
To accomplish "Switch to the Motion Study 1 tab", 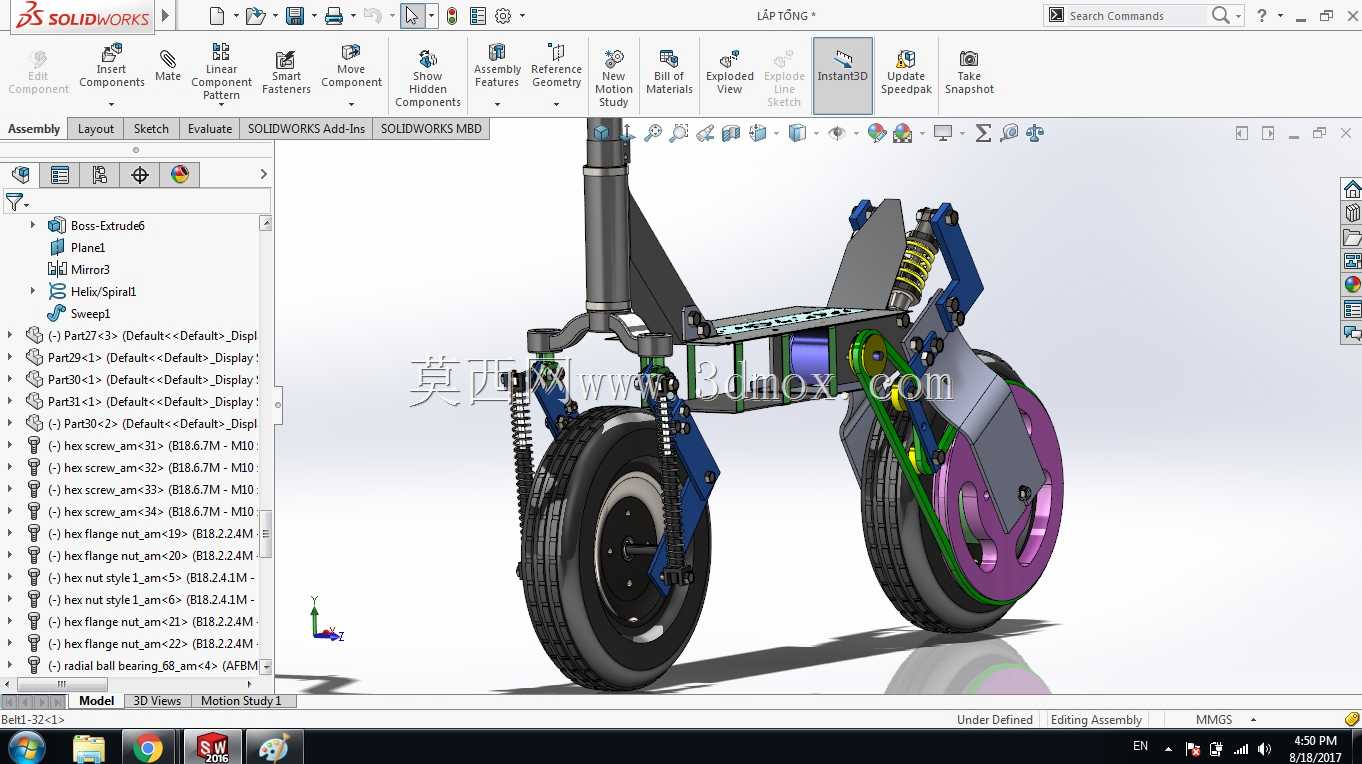I will click(x=241, y=701).
